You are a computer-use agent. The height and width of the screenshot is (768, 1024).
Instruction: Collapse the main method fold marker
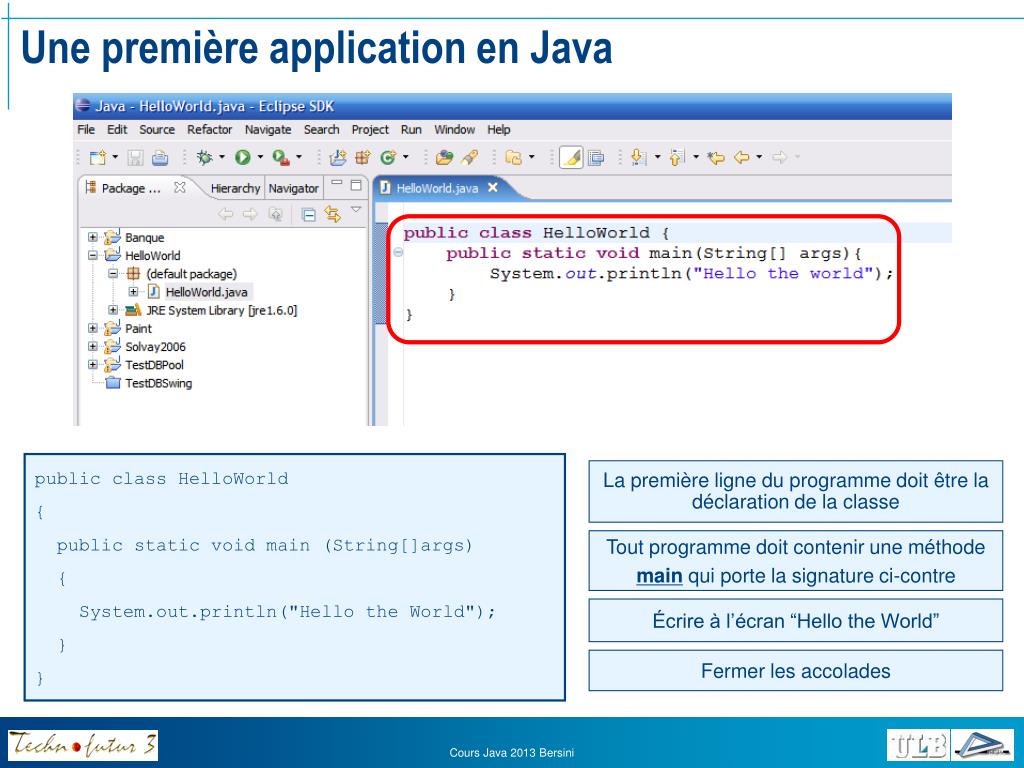click(x=397, y=253)
